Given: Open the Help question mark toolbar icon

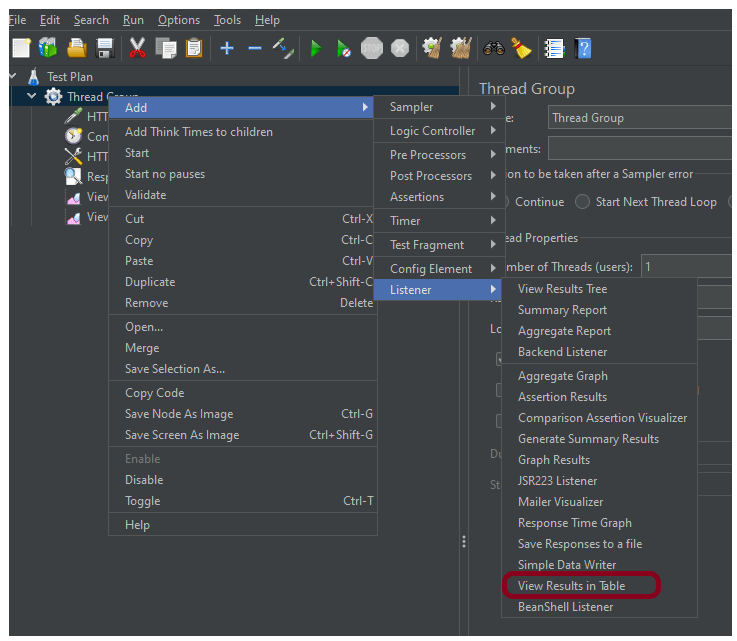Looking at the screenshot, I should pos(583,48).
